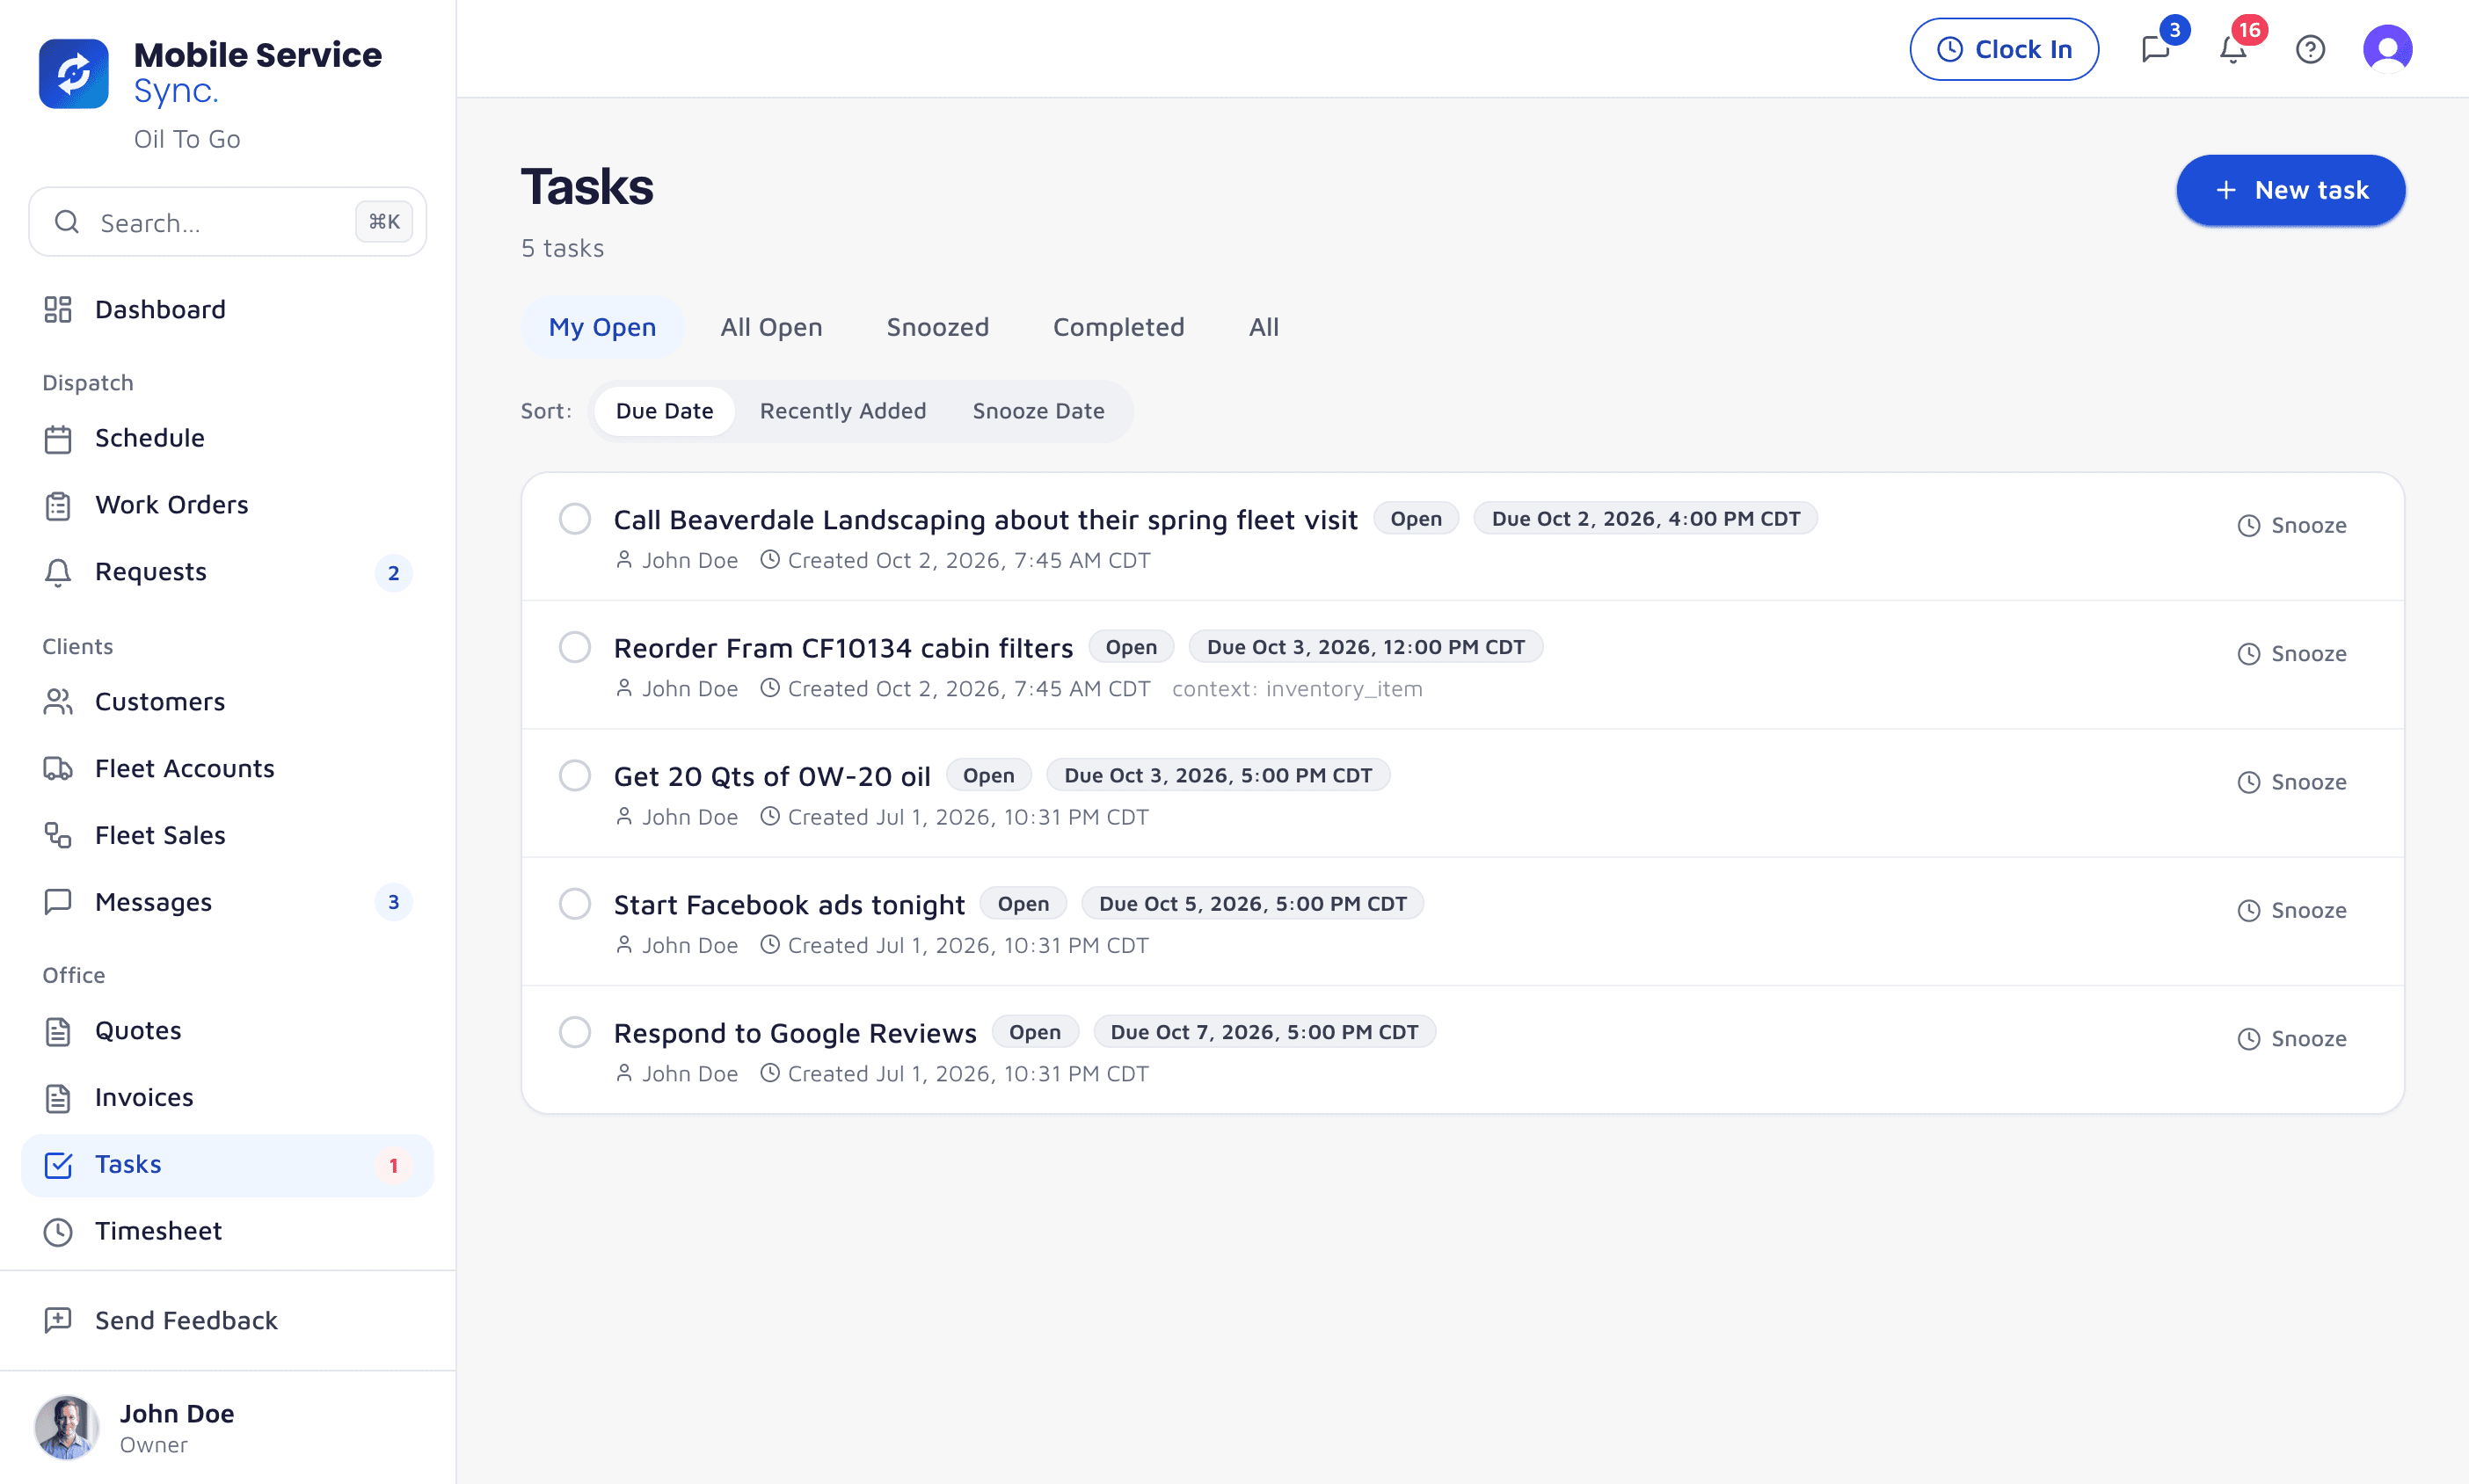Sort tasks by Recently Added
2469x1484 pixels.
[x=843, y=411]
